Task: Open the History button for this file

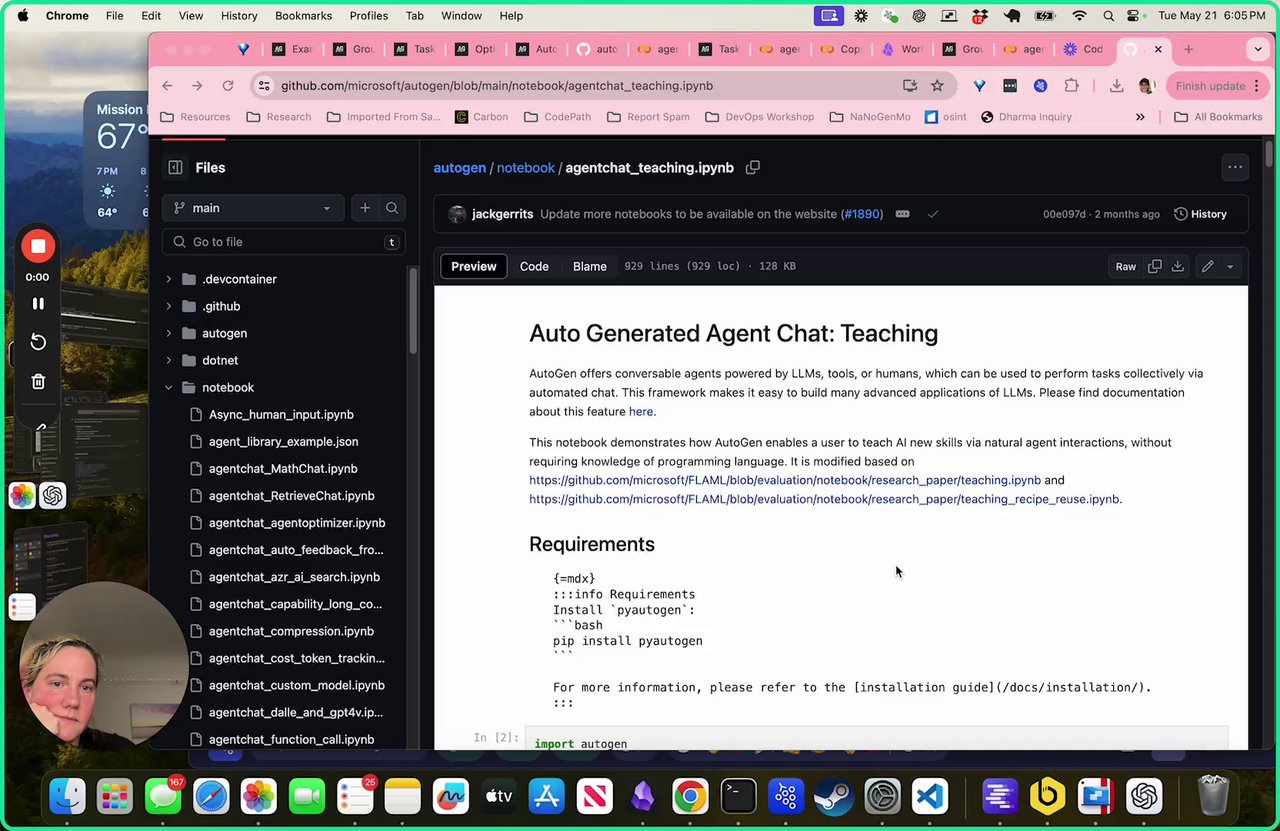Action: coord(1200,214)
